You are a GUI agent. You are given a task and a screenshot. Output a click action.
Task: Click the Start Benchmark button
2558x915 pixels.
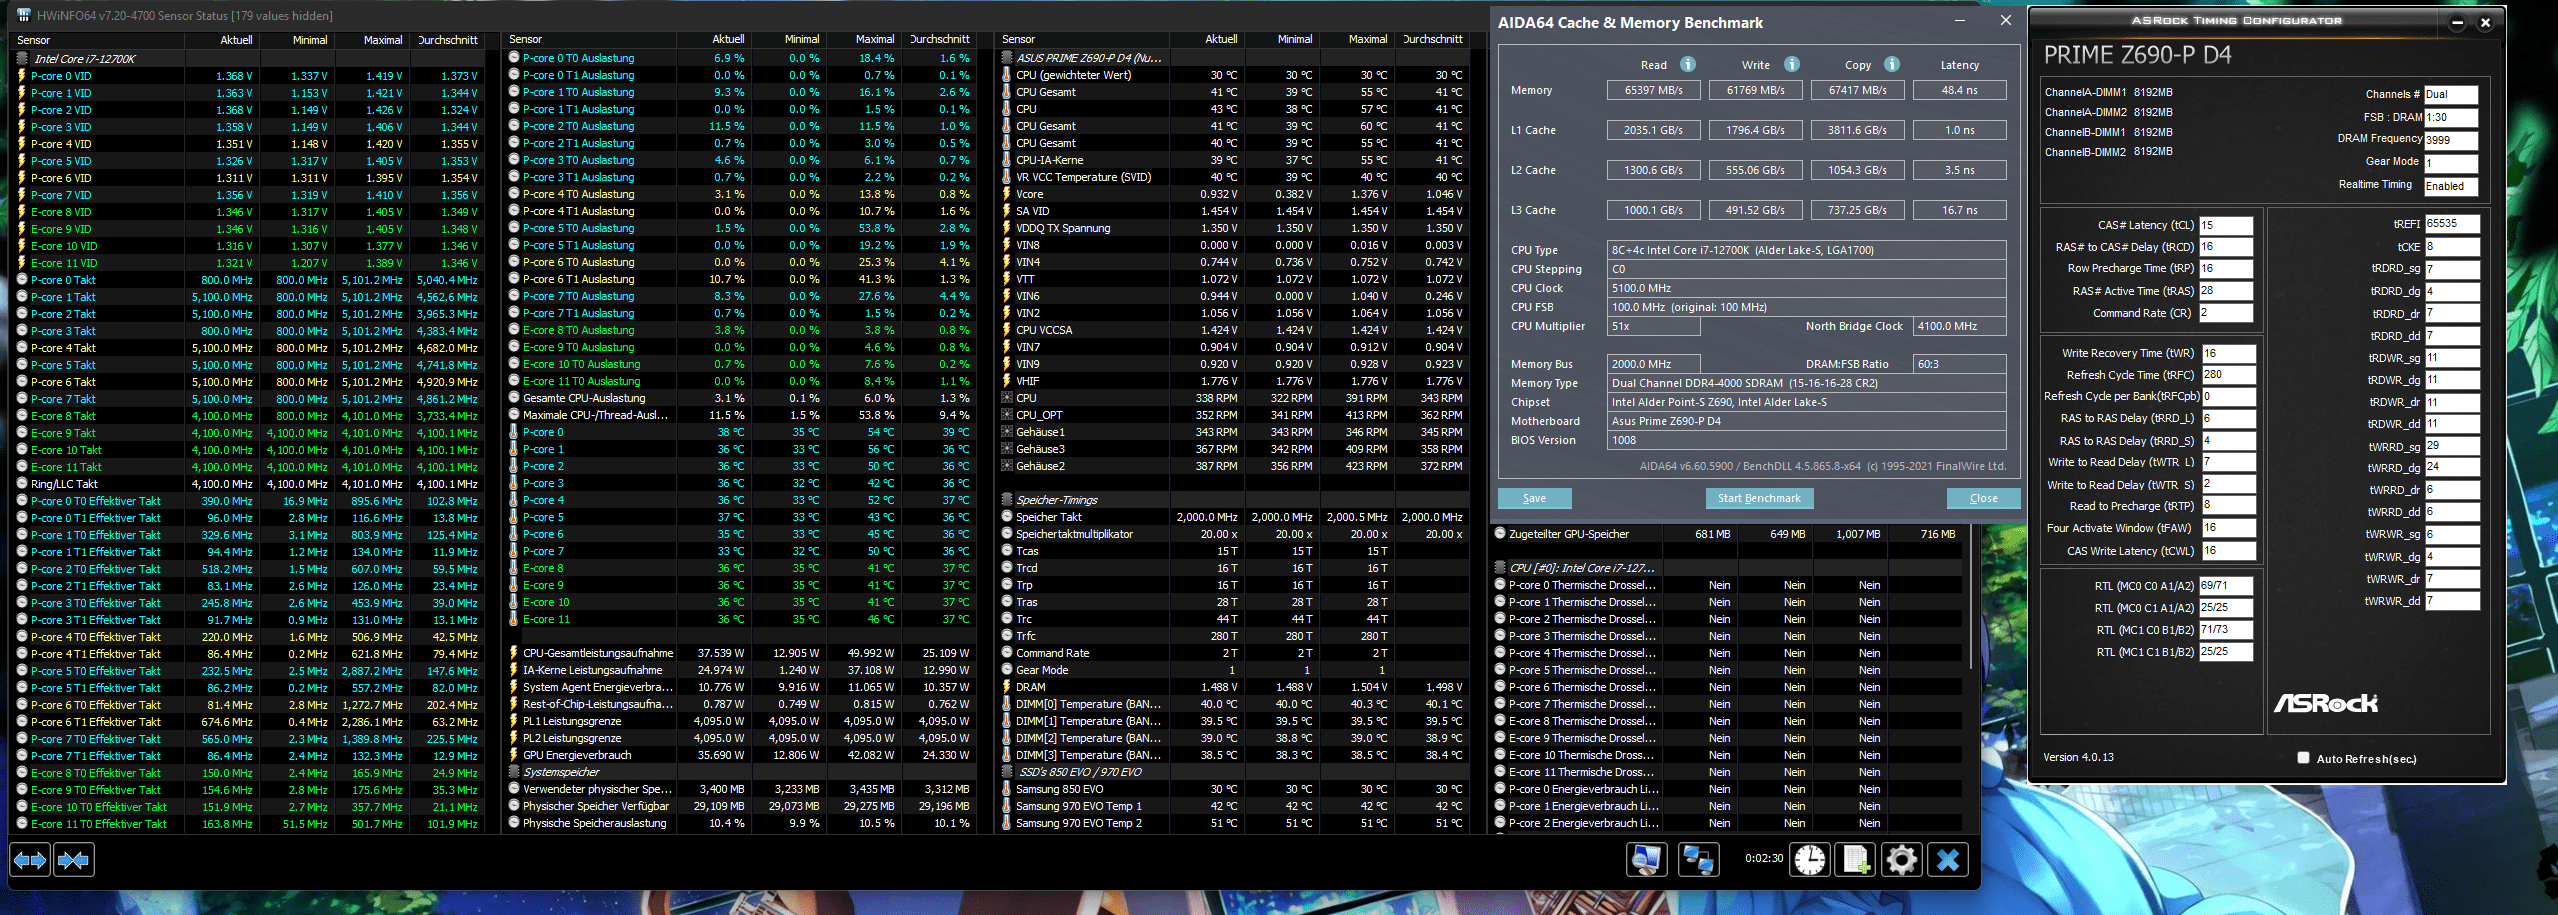click(x=1759, y=498)
